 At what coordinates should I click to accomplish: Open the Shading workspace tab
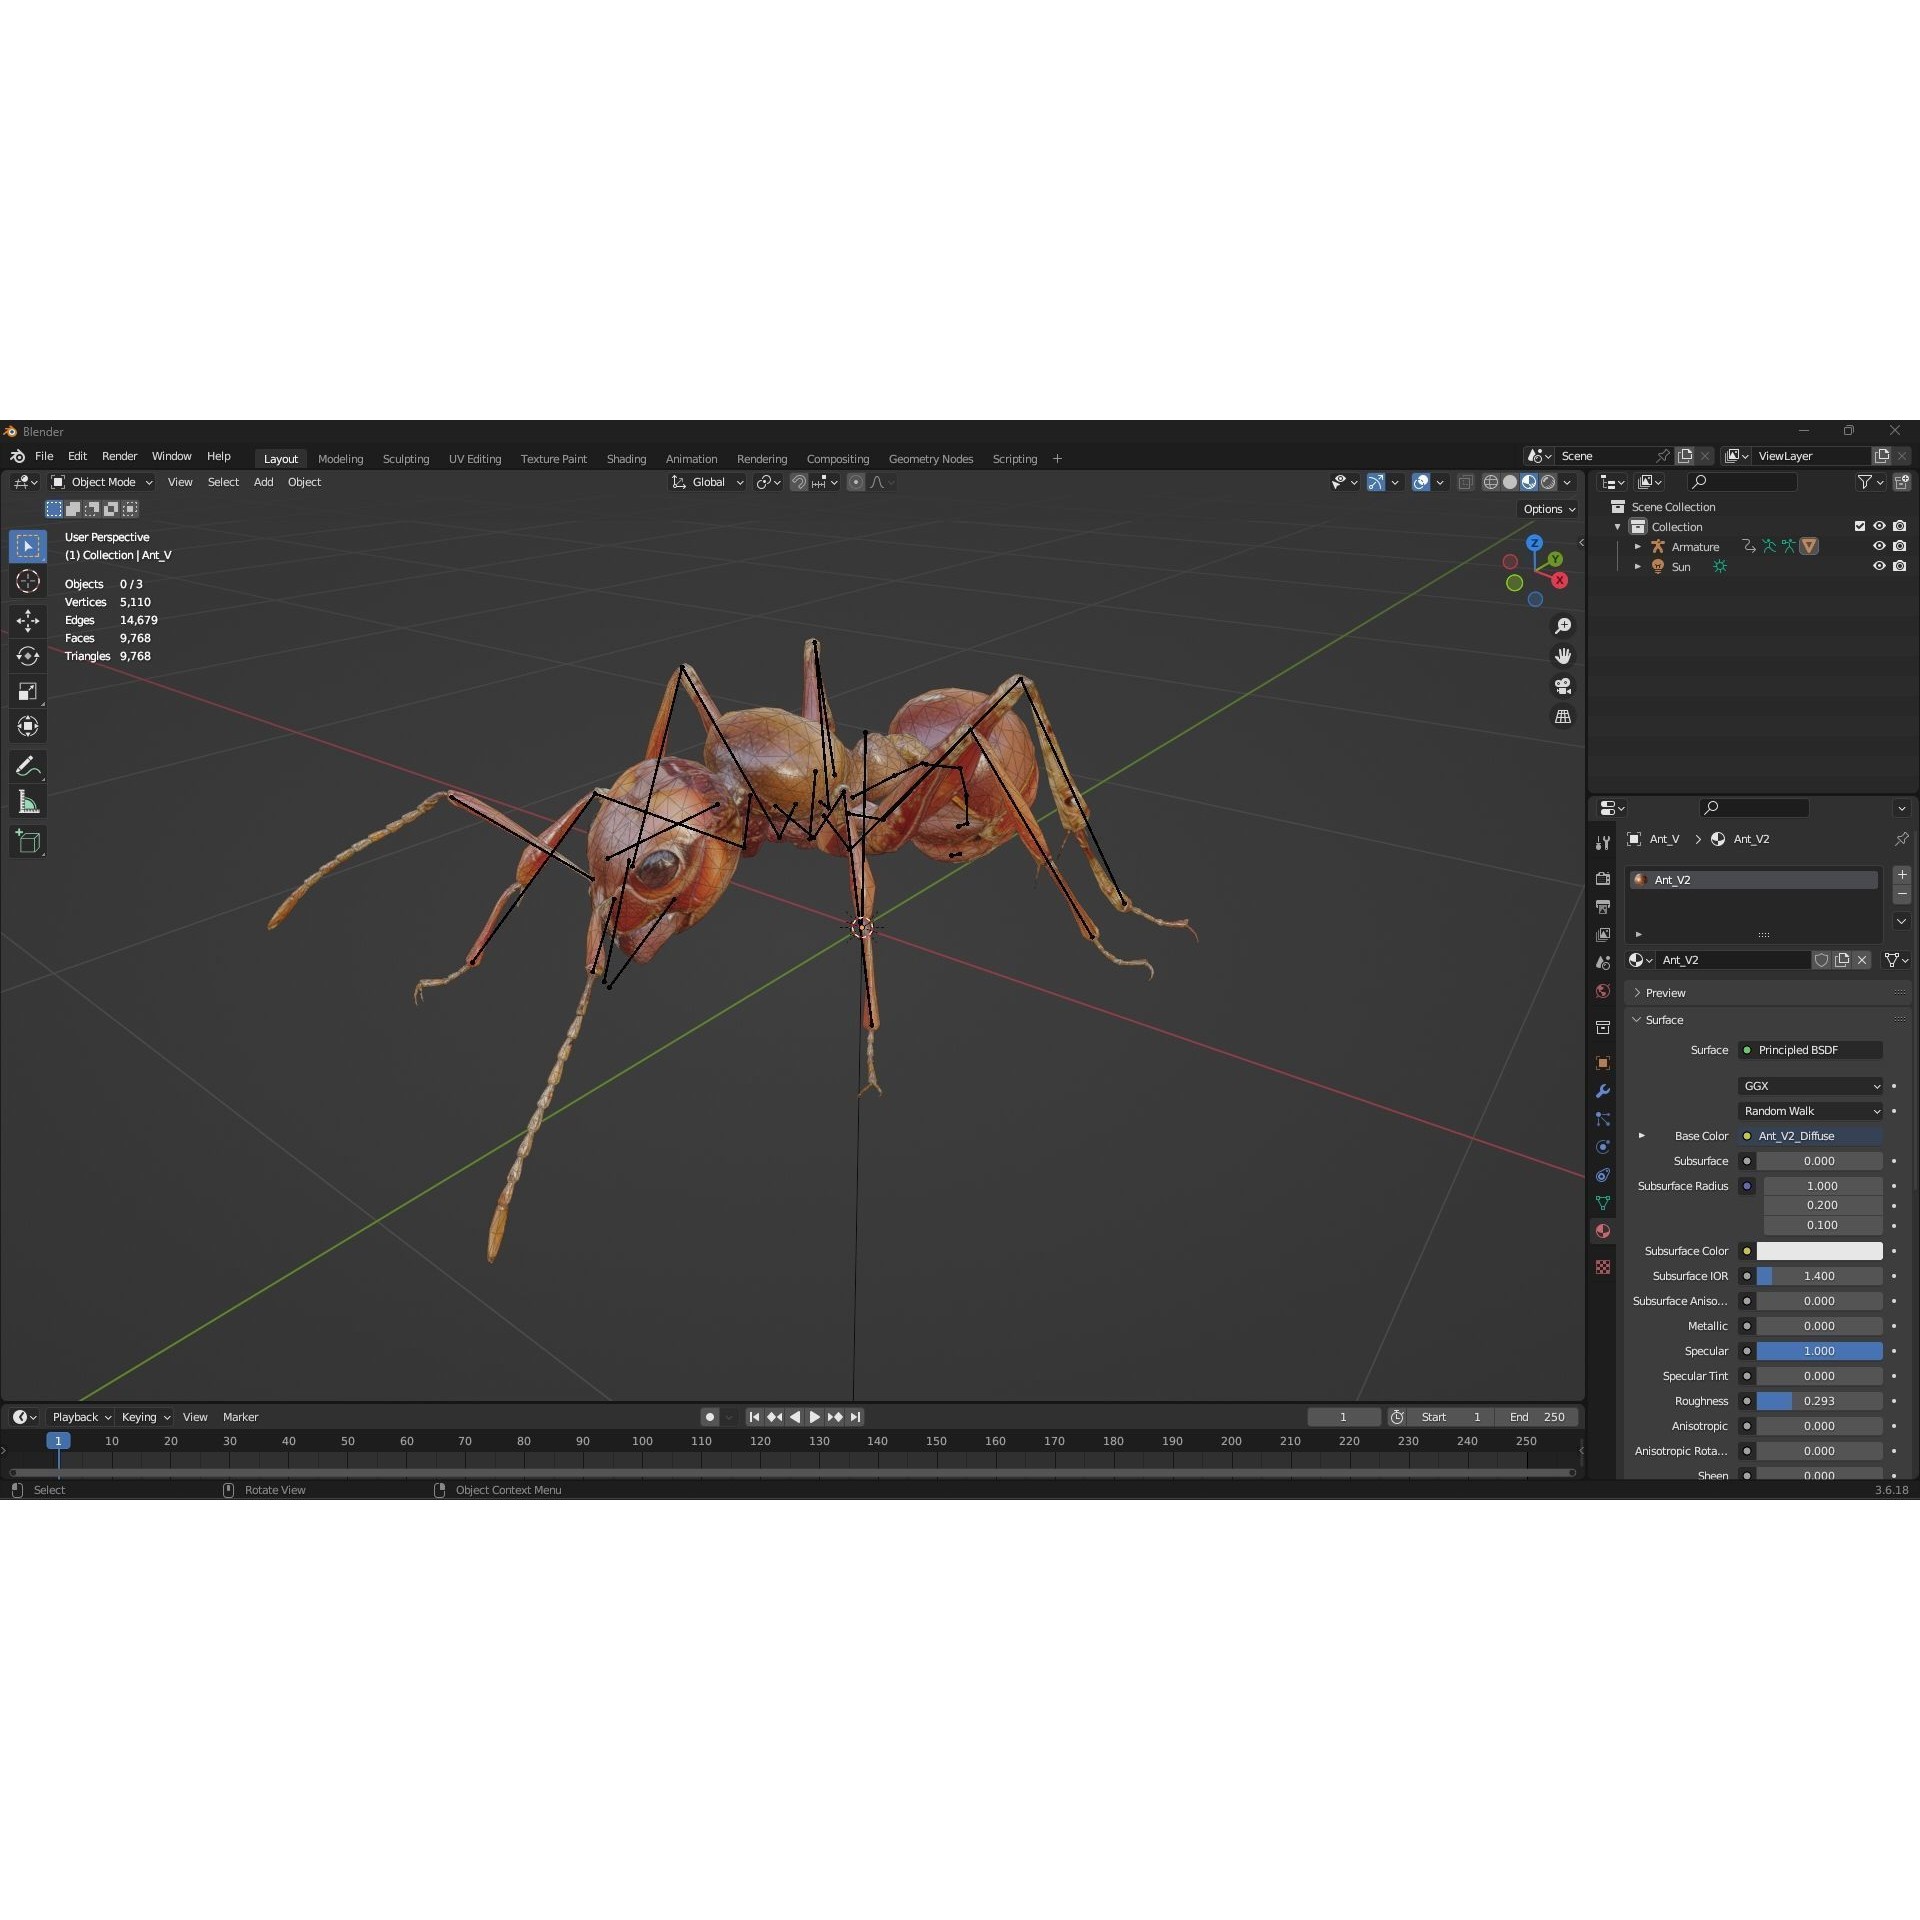click(x=626, y=459)
